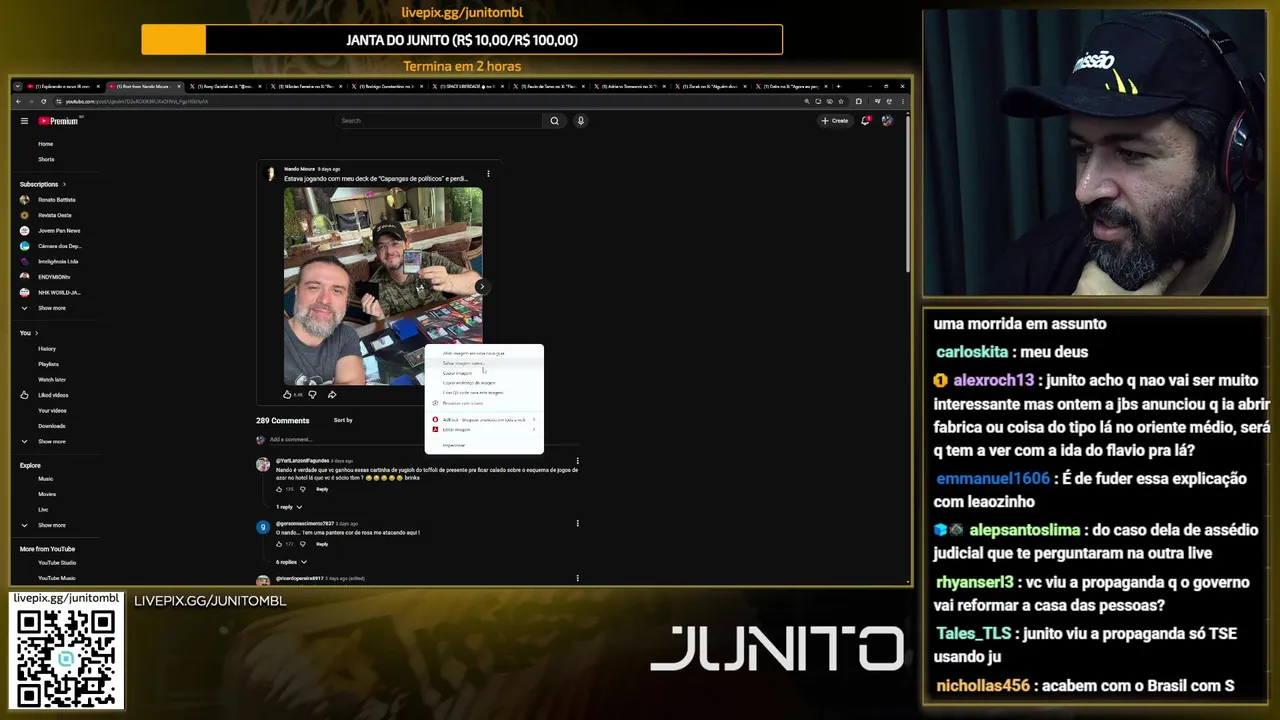
Task: Click the YouTube search field
Action: (440, 121)
